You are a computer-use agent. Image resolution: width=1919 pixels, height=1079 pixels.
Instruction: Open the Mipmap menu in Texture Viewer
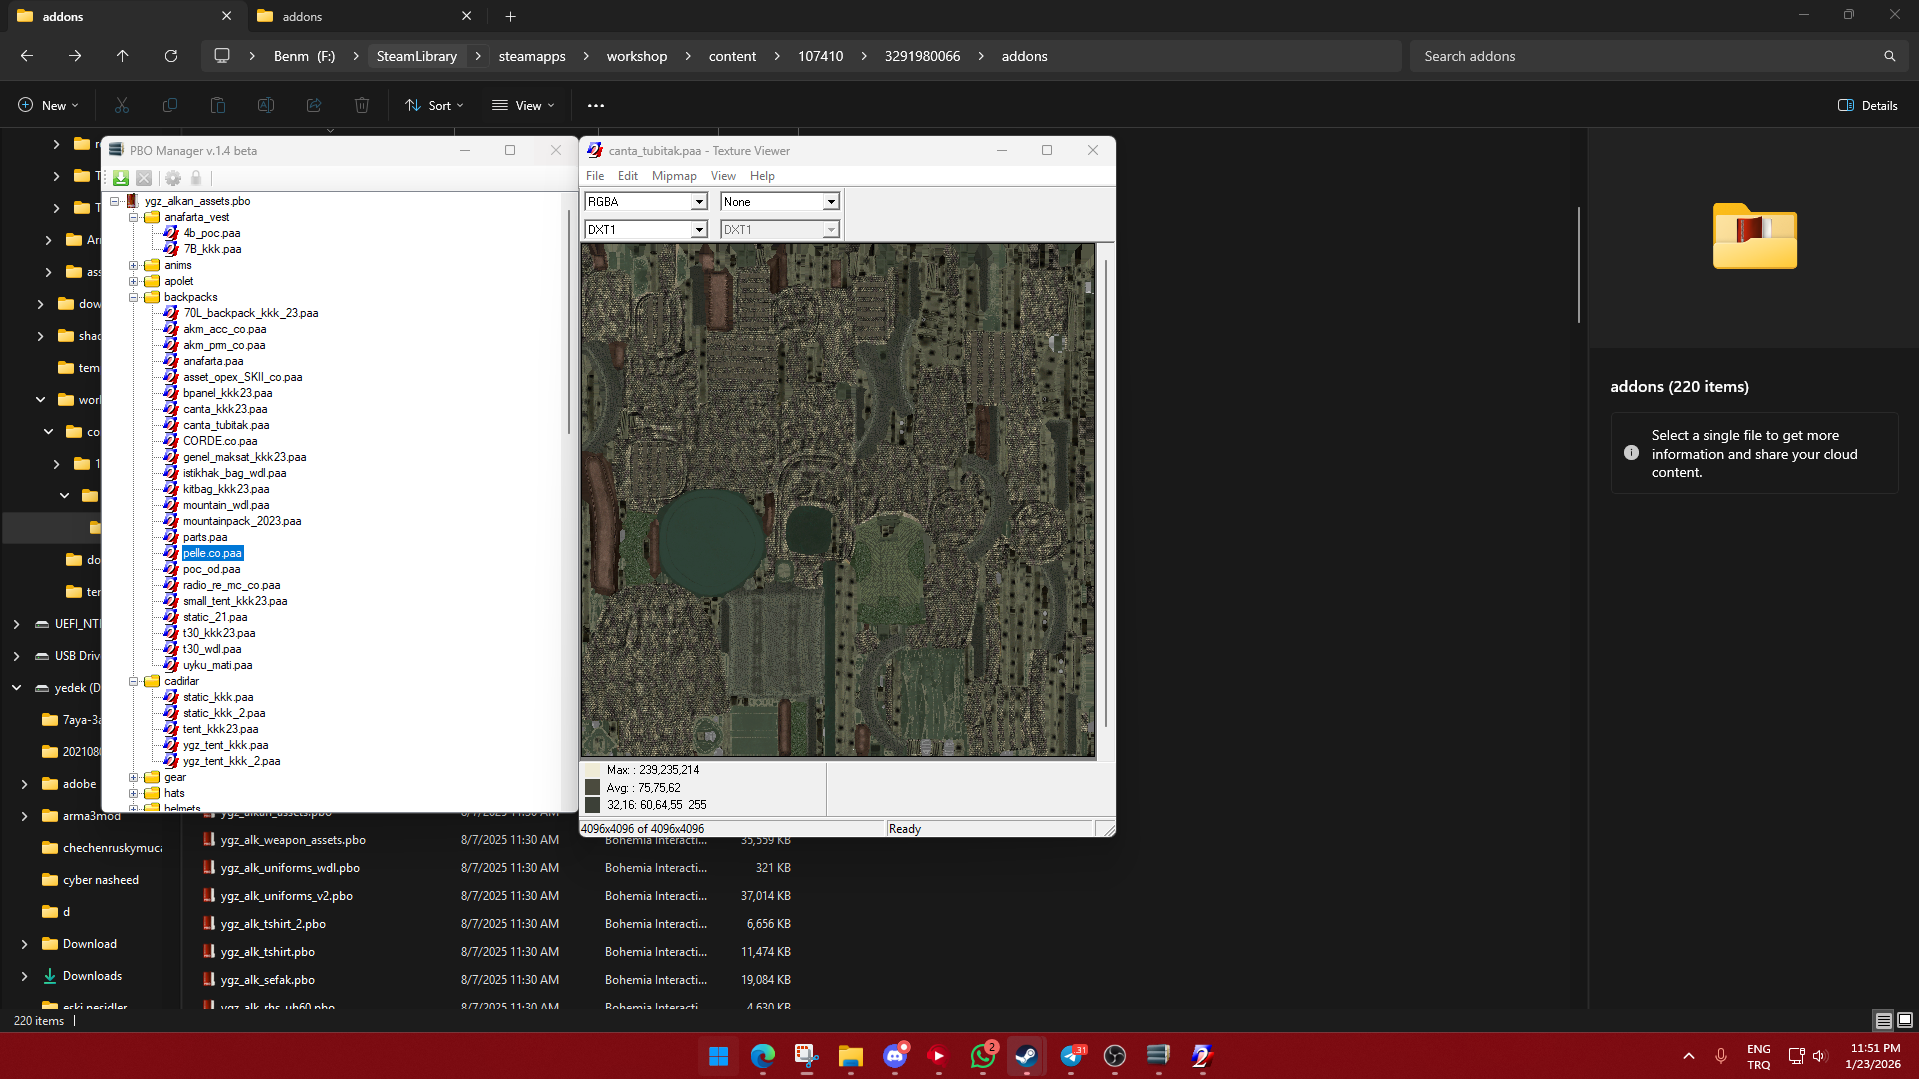click(674, 176)
